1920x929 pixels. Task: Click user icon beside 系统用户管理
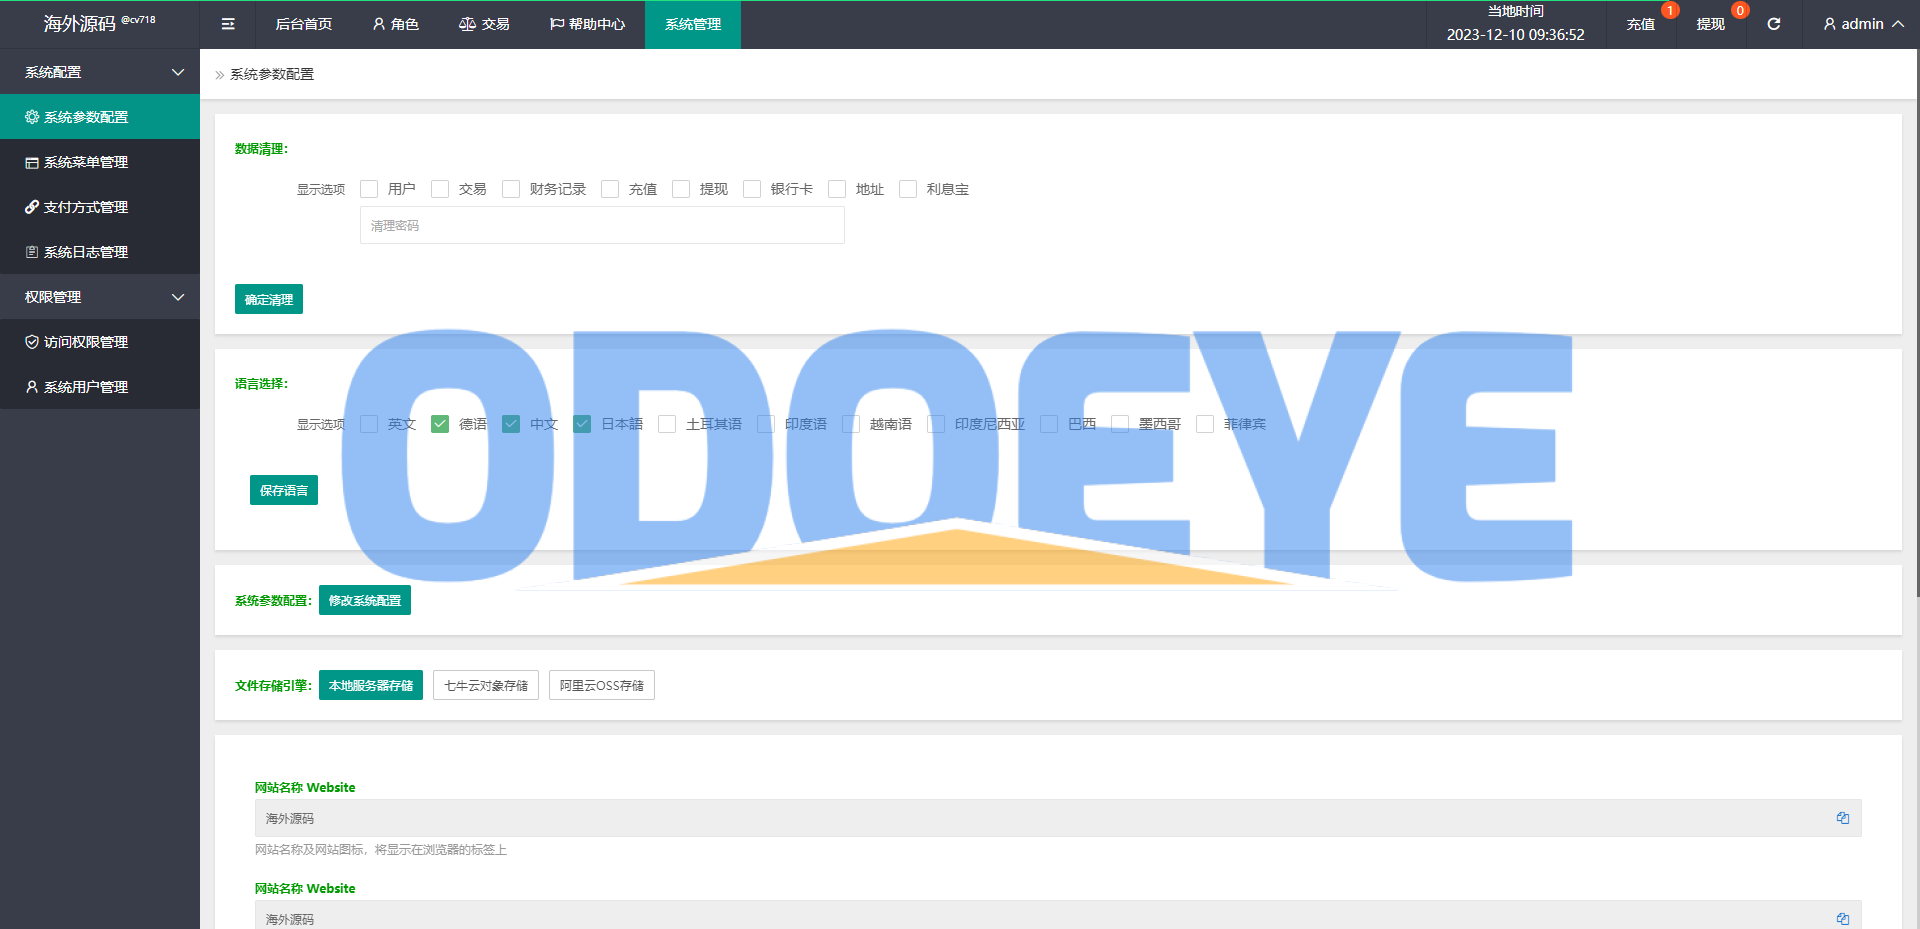click(32, 387)
